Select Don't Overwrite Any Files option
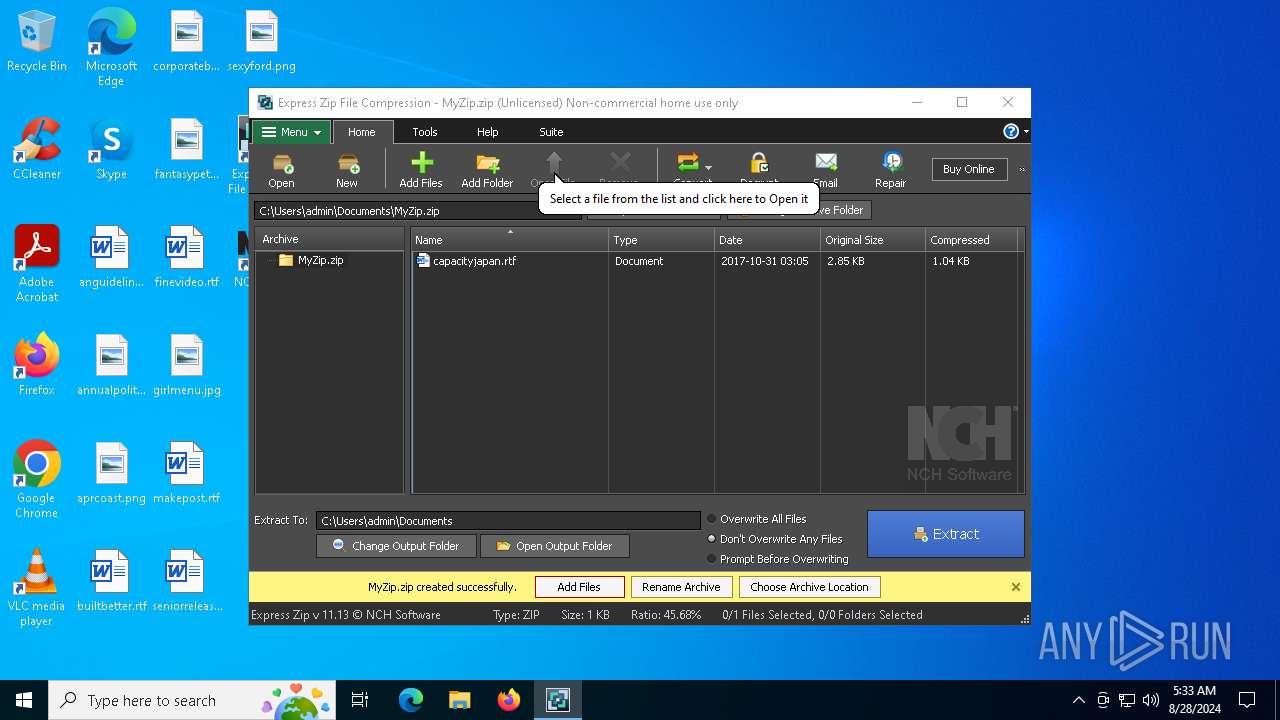 [775, 539]
